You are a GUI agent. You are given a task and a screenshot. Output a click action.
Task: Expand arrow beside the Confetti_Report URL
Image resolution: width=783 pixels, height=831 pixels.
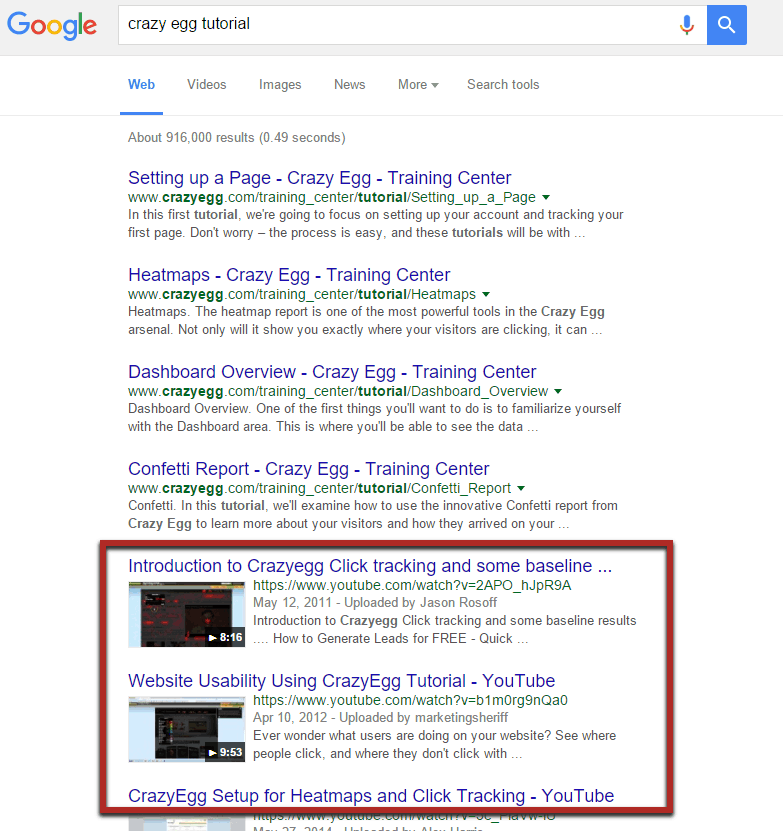tap(521, 489)
